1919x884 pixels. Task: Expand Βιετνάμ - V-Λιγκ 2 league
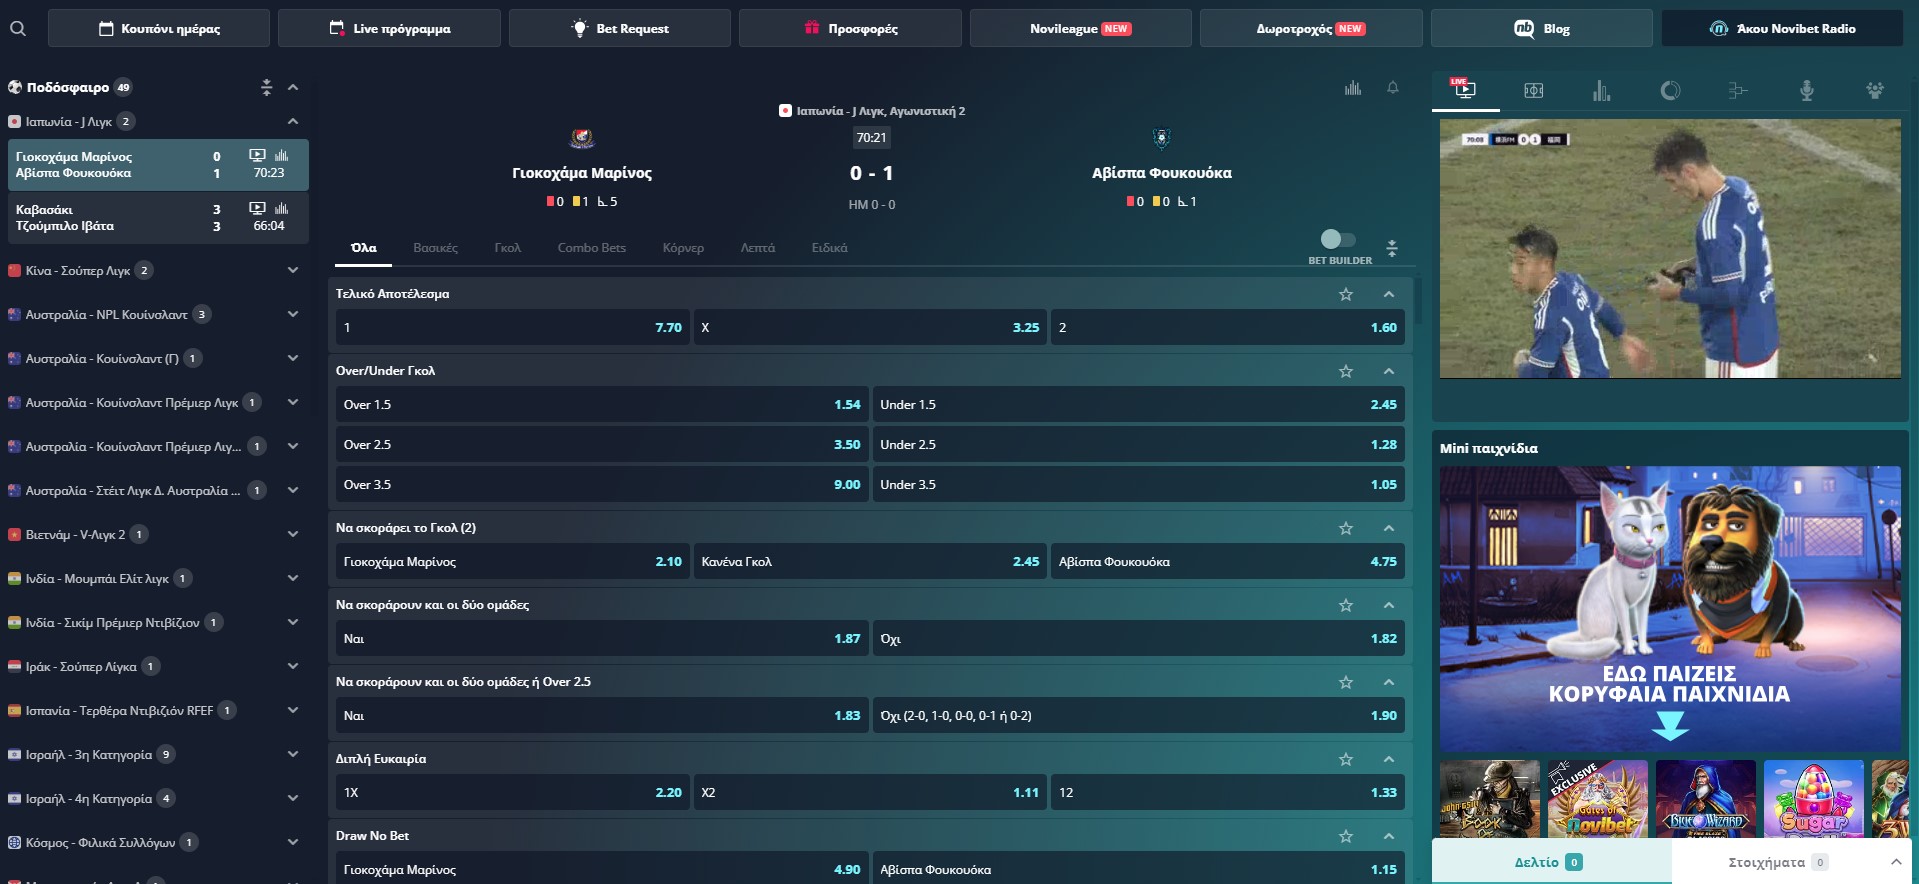[293, 534]
